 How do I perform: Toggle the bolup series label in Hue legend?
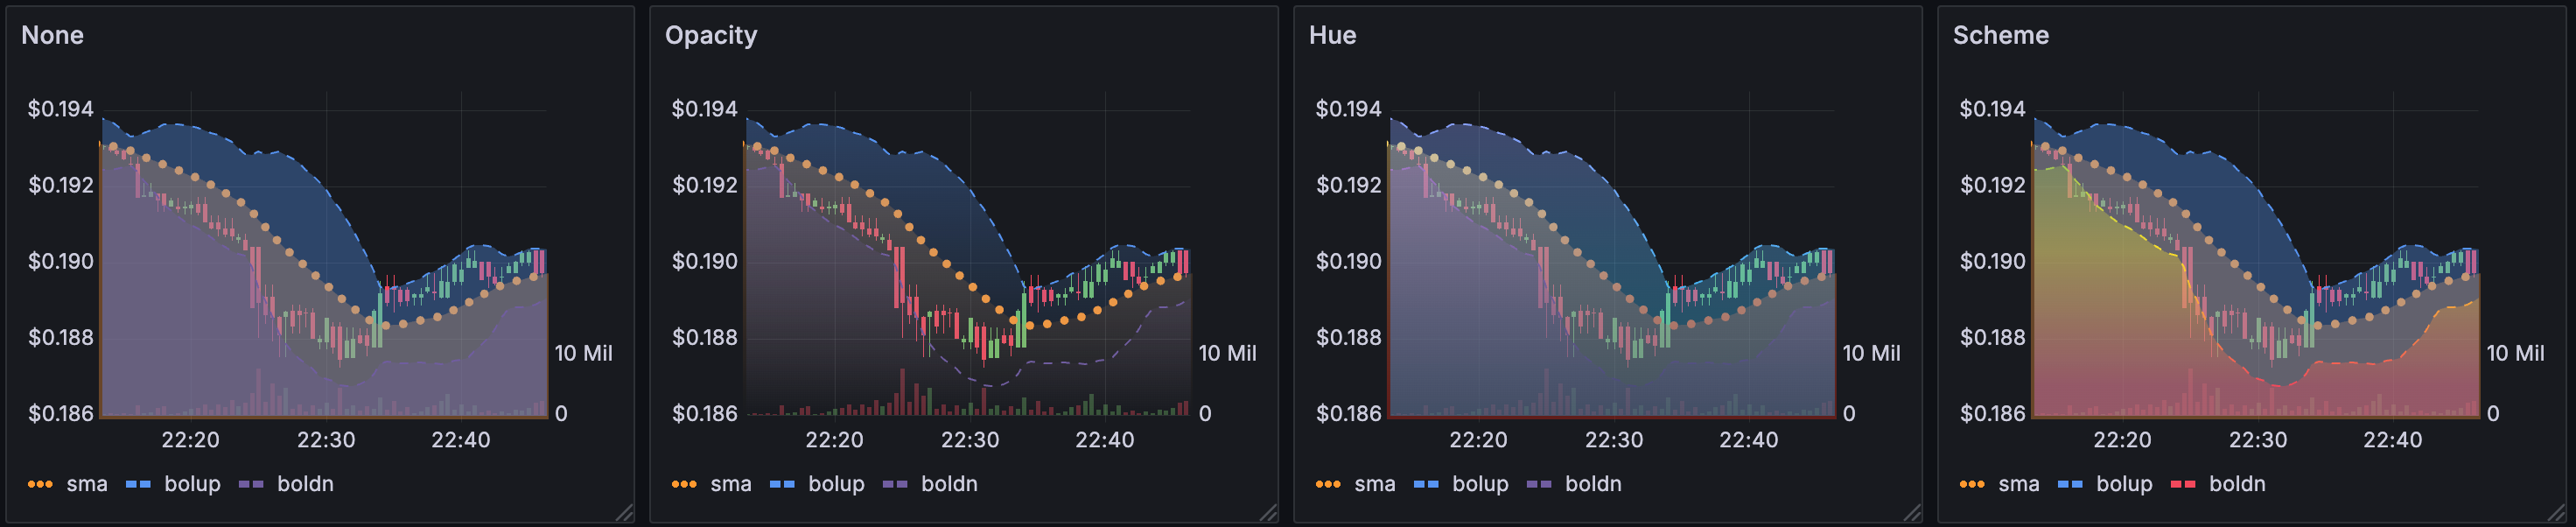[1480, 484]
